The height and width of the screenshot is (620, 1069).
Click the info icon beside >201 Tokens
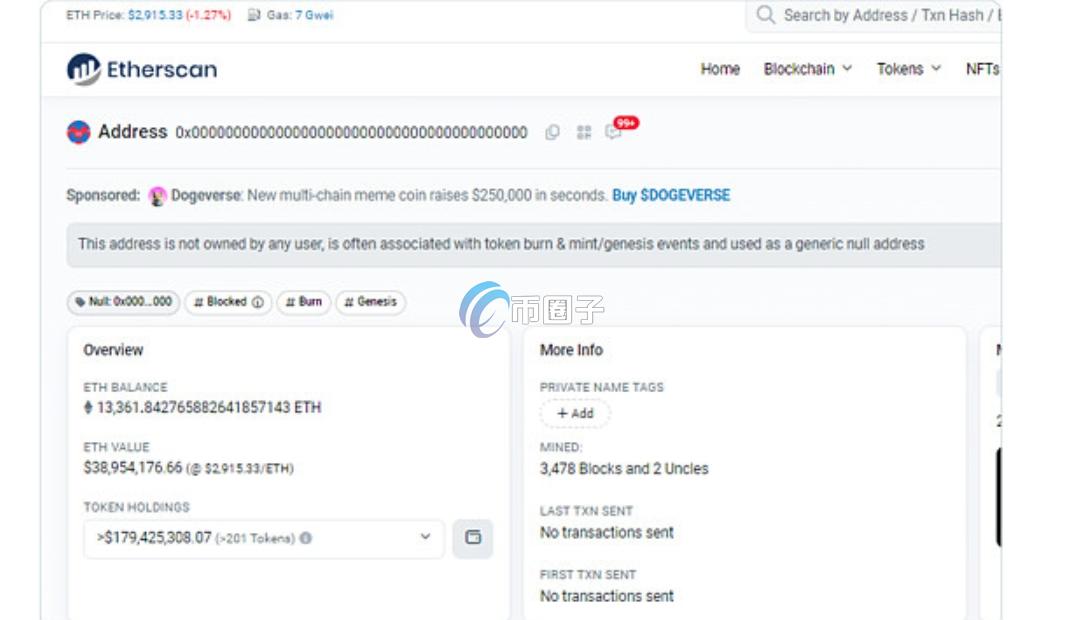(306, 538)
